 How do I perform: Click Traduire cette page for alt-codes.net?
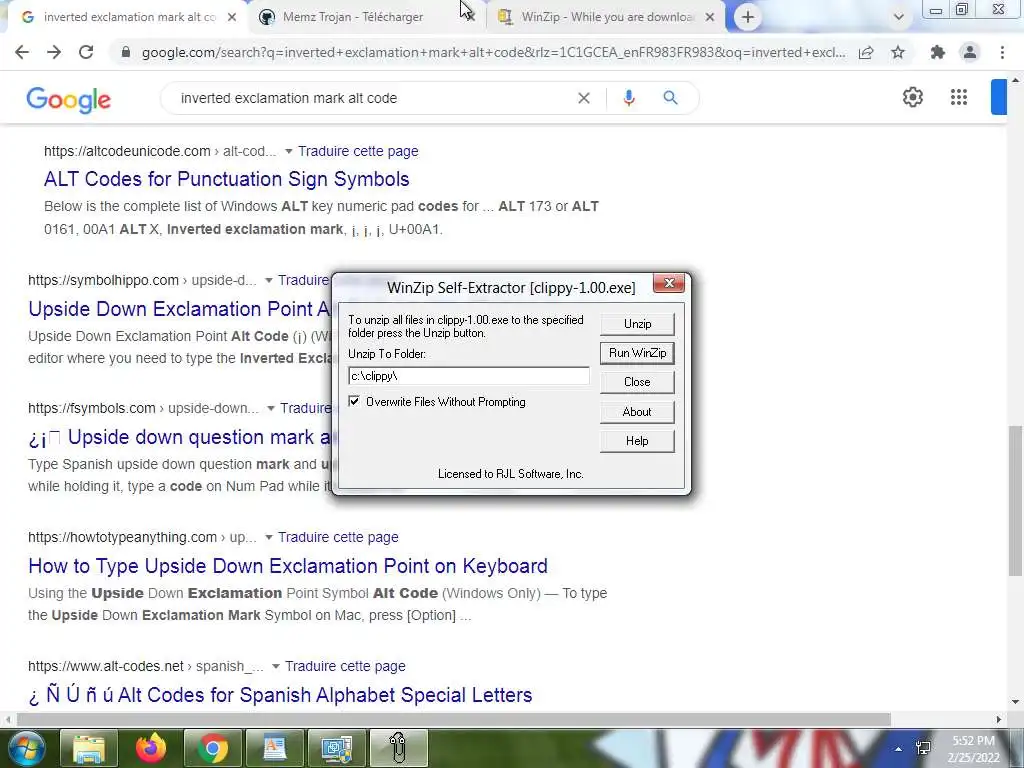(x=345, y=666)
